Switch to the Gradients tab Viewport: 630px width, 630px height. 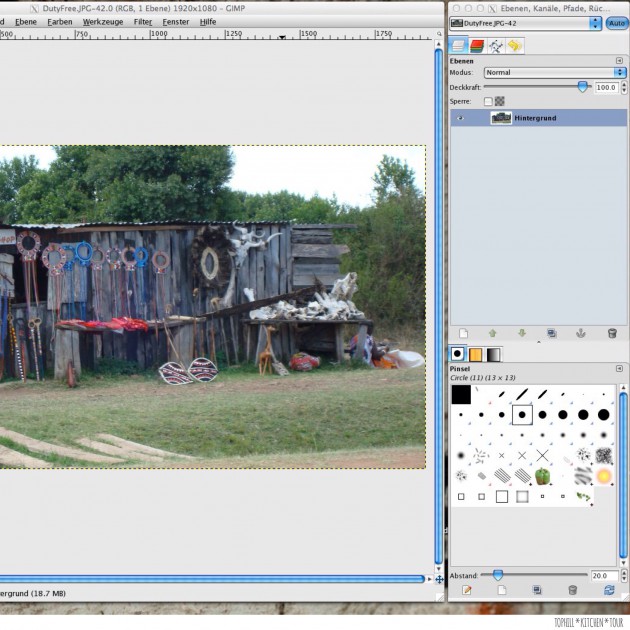point(493,354)
